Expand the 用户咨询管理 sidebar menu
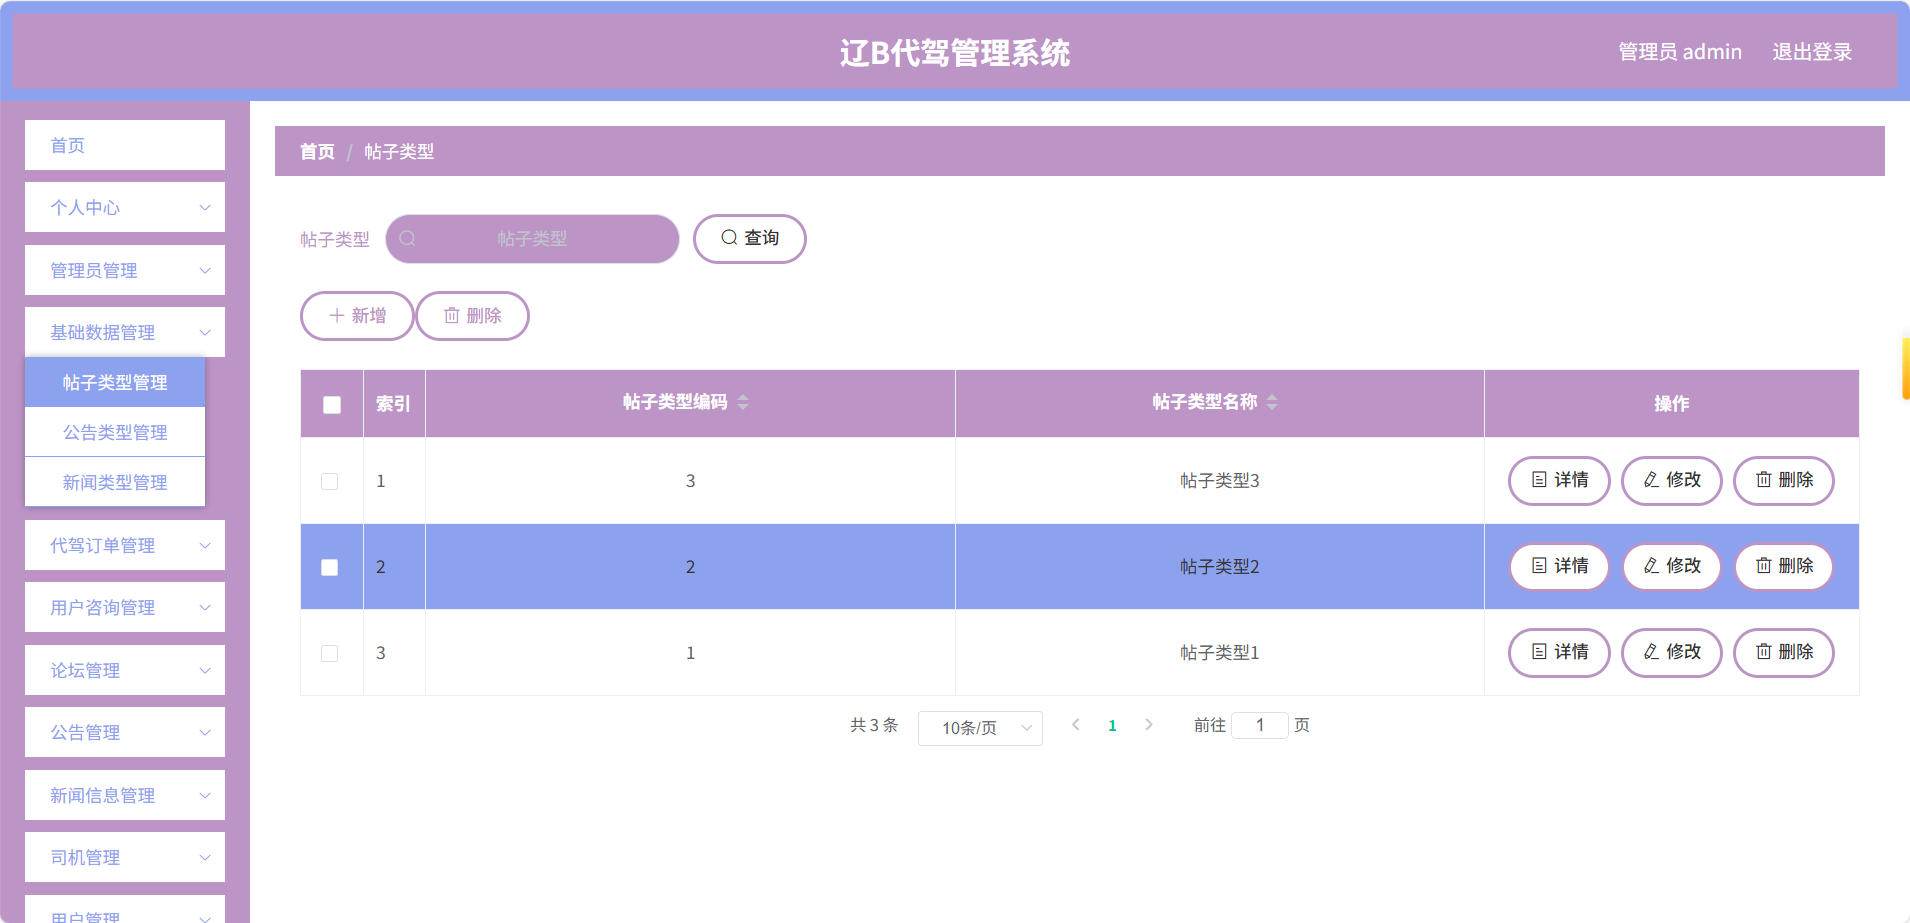Viewport: 1910px width, 923px height. point(125,607)
